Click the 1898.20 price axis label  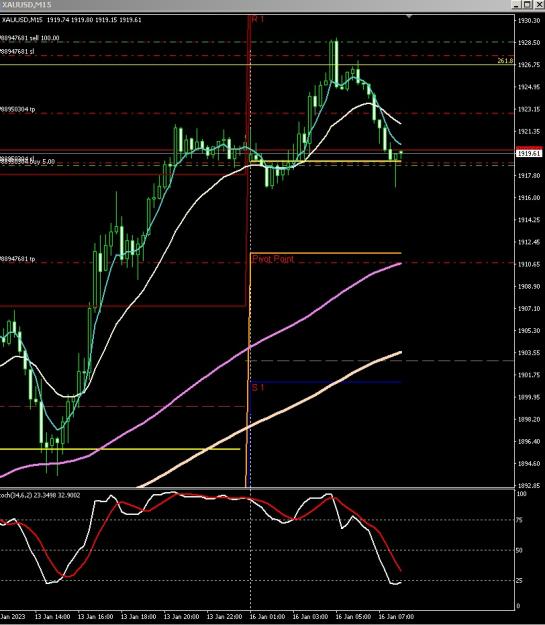click(x=529, y=419)
